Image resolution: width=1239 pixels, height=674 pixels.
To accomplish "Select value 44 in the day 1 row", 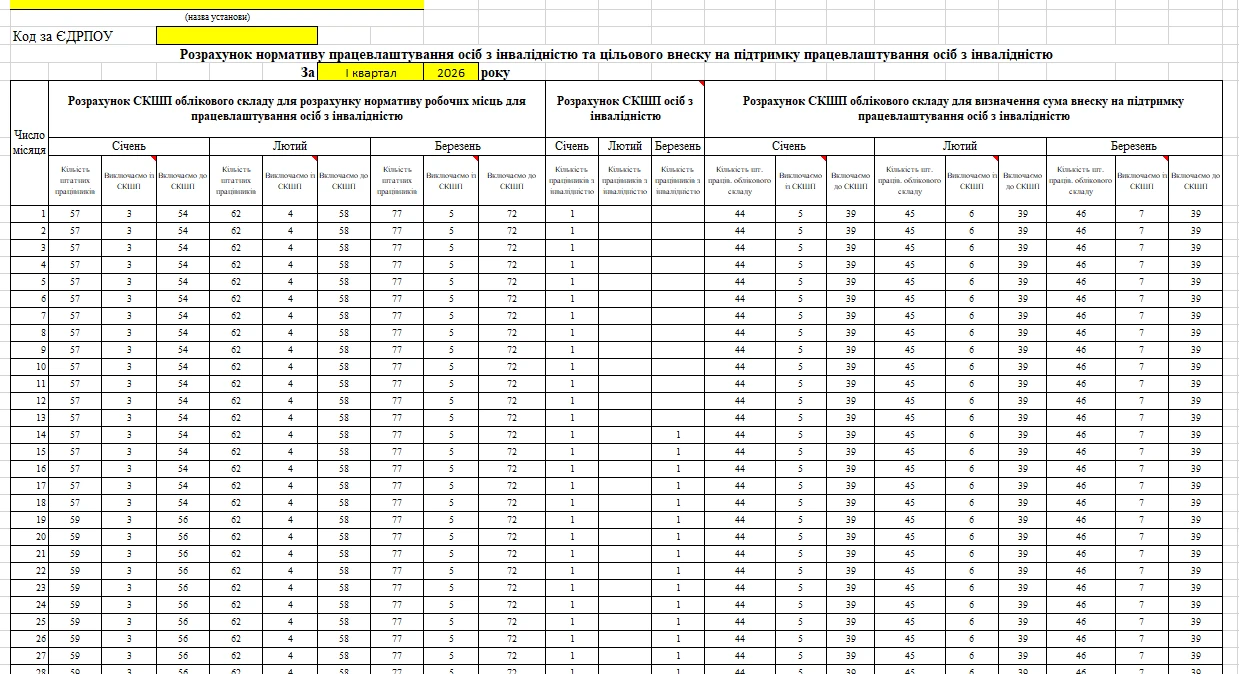I will tap(740, 214).
